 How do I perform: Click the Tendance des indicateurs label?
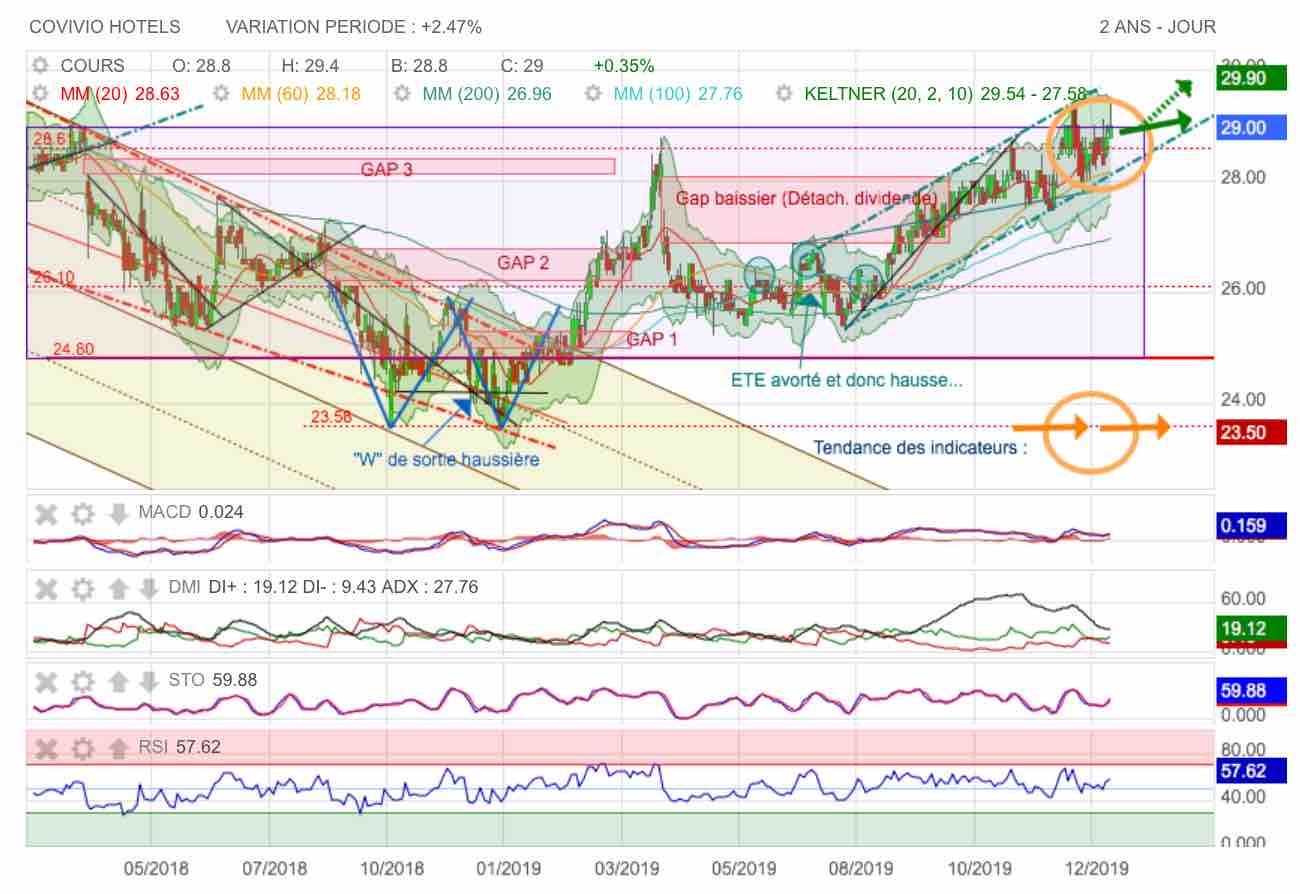tap(920, 448)
